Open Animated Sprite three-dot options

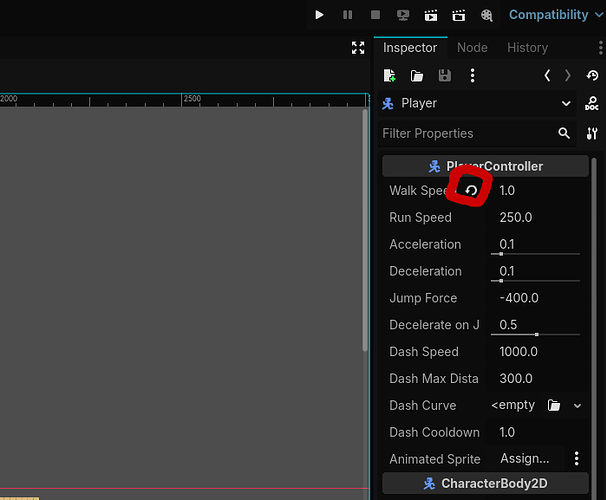tap(576, 459)
